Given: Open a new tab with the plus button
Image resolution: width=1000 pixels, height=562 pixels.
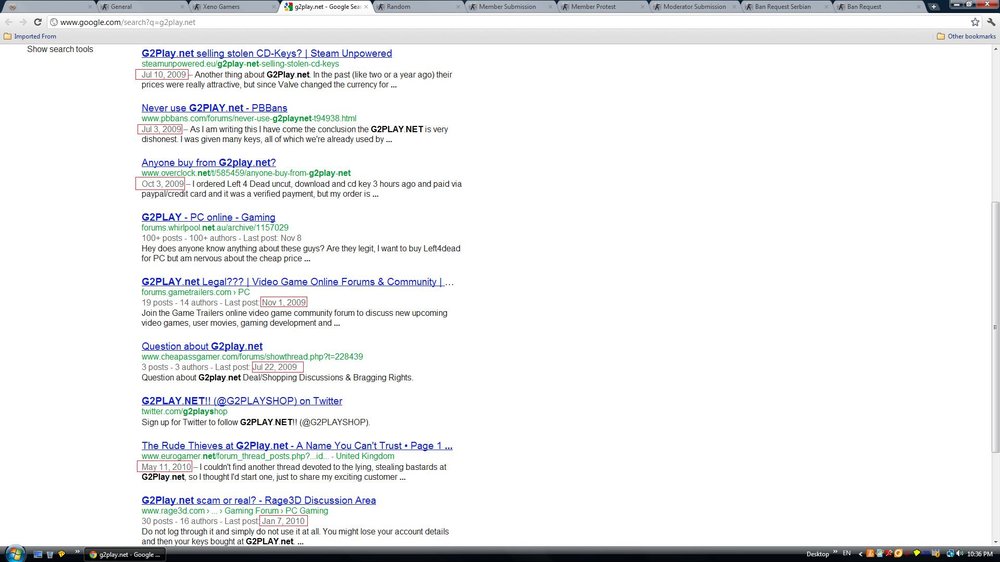Looking at the screenshot, I should pos(934,6).
